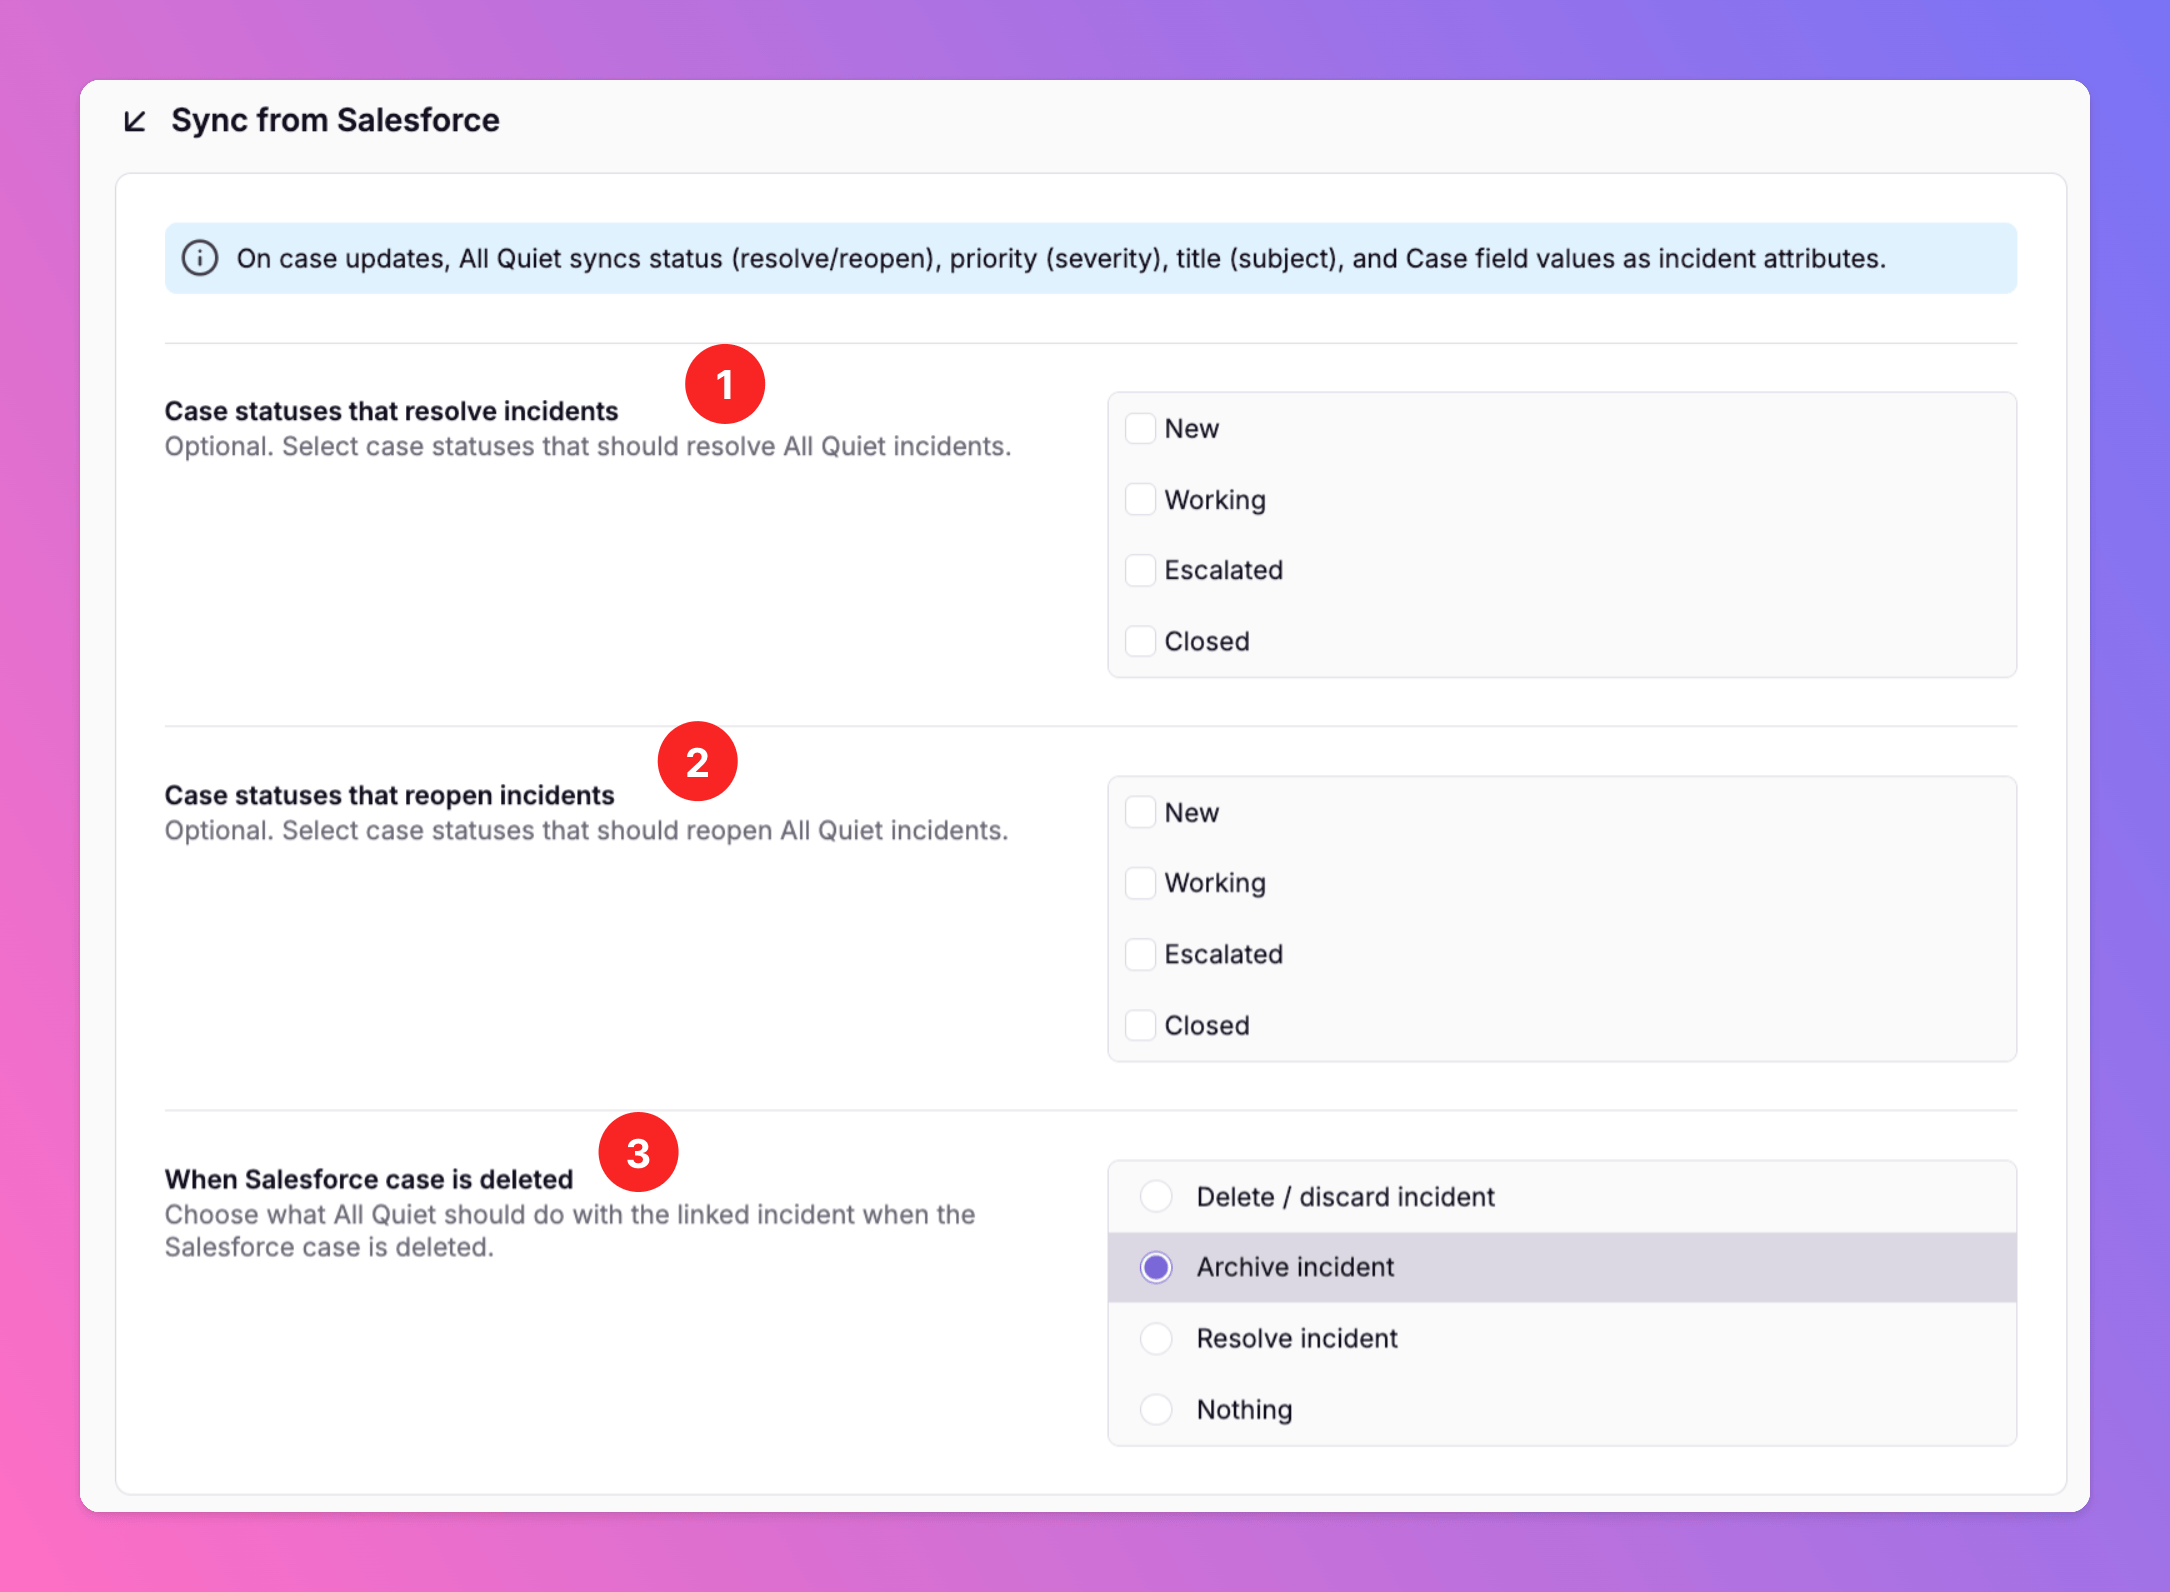Image resolution: width=2170 pixels, height=1592 pixels.
Task: Check Escalated under resolve incidents statuses
Action: (1140, 570)
